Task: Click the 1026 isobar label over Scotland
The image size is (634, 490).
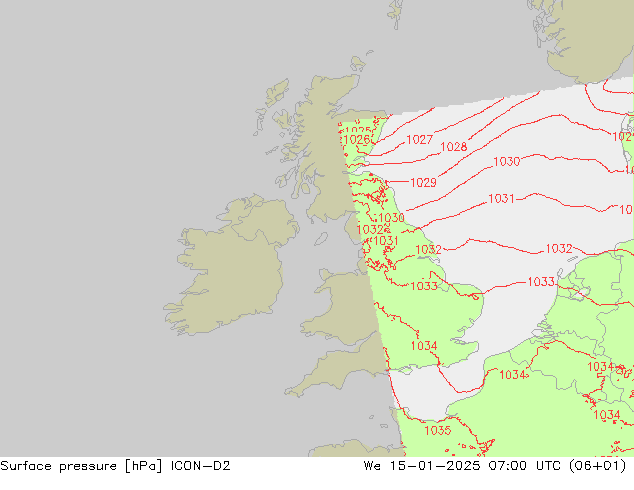Action: point(357,140)
